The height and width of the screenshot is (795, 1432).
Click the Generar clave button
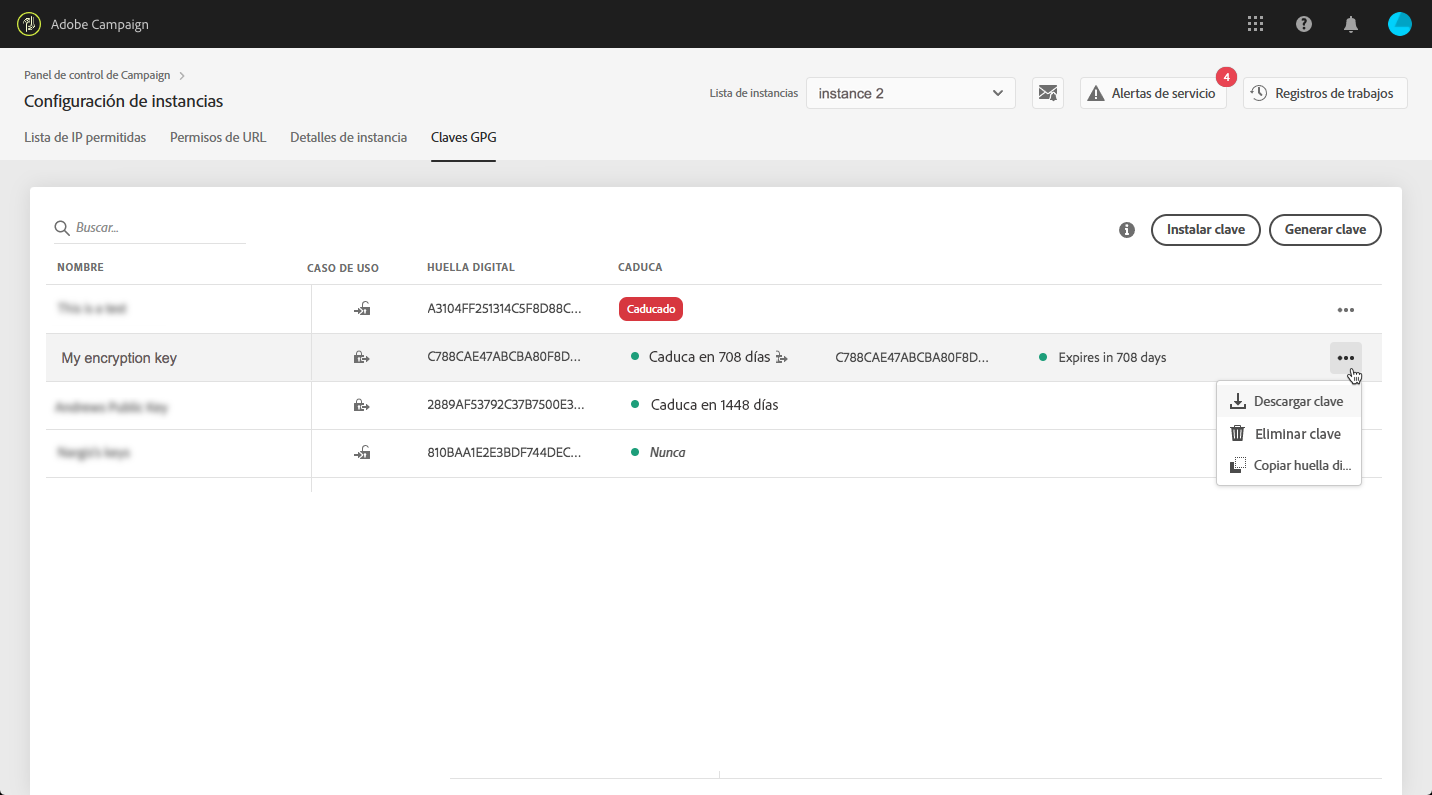click(x=1325, y=230)
